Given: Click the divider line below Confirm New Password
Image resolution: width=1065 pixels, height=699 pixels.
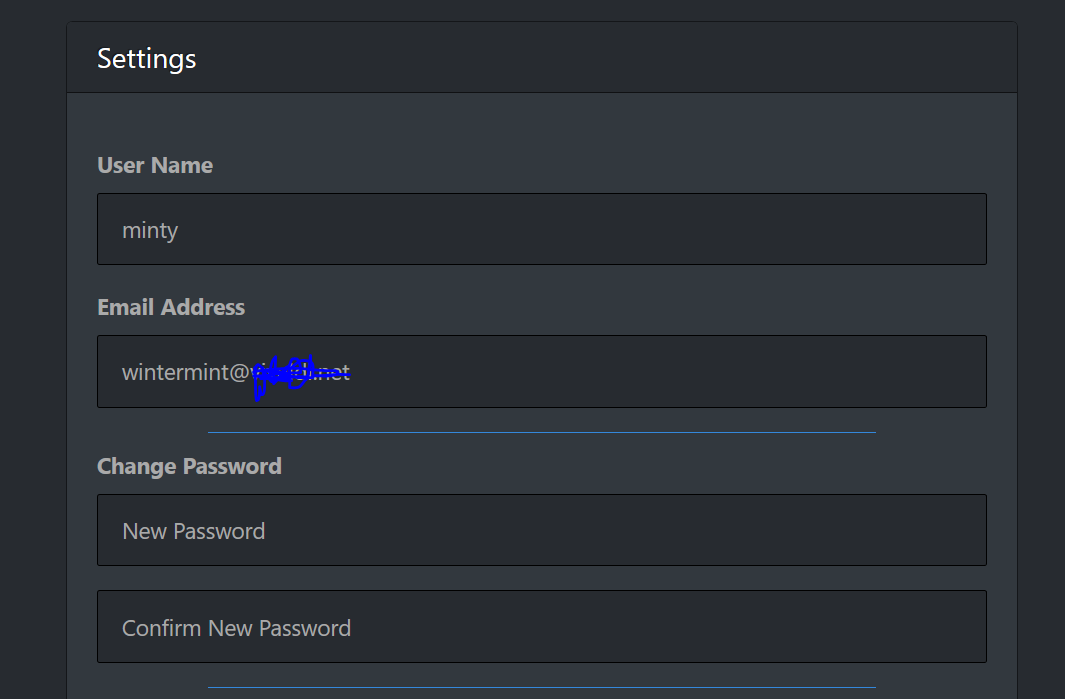Looking at the screenshot, I should 541,687.
